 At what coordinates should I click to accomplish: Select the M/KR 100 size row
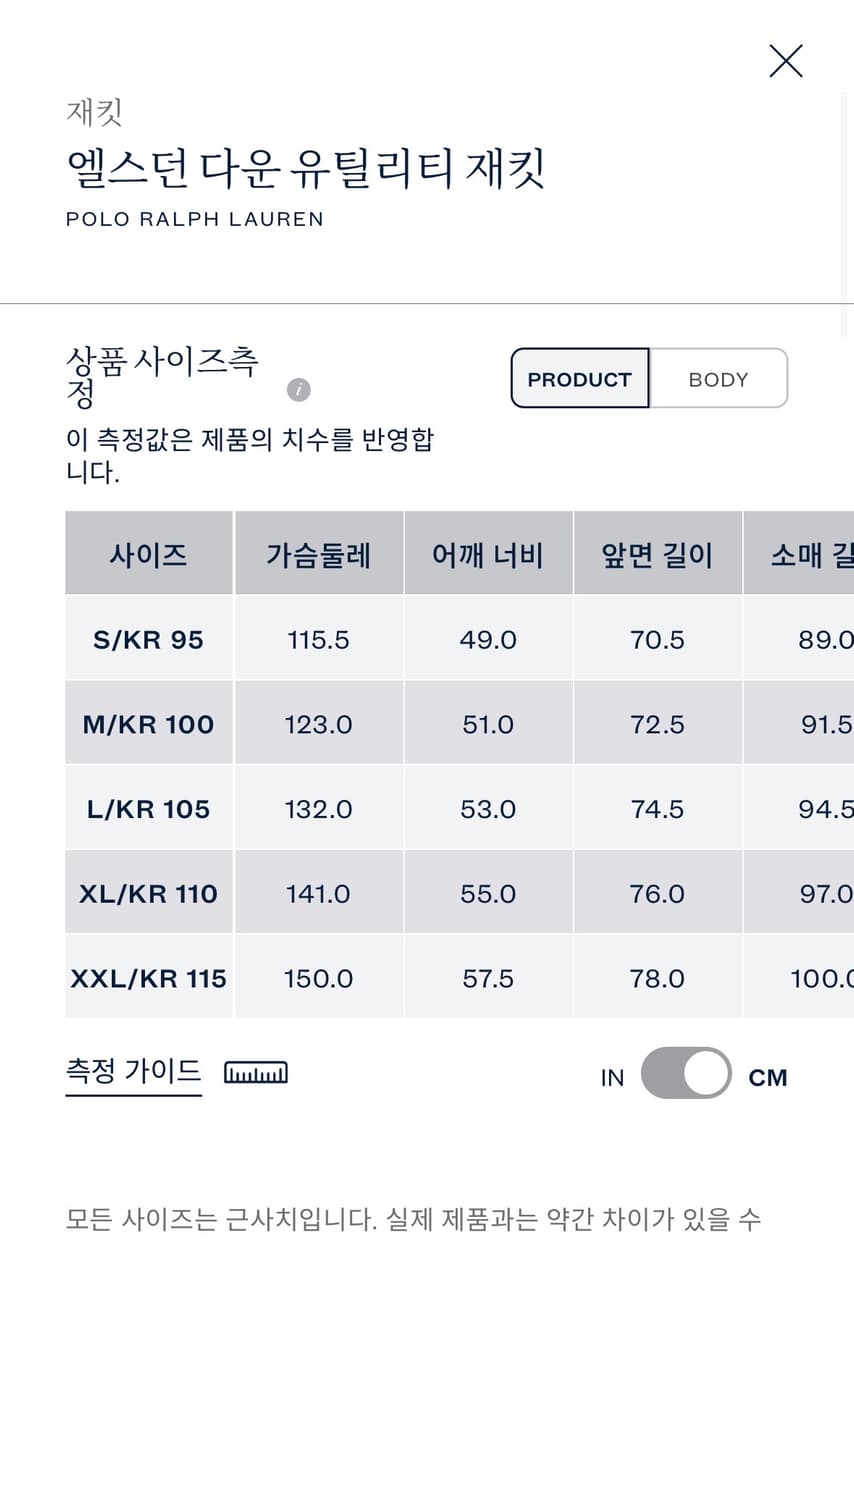(x=148, y=723)
